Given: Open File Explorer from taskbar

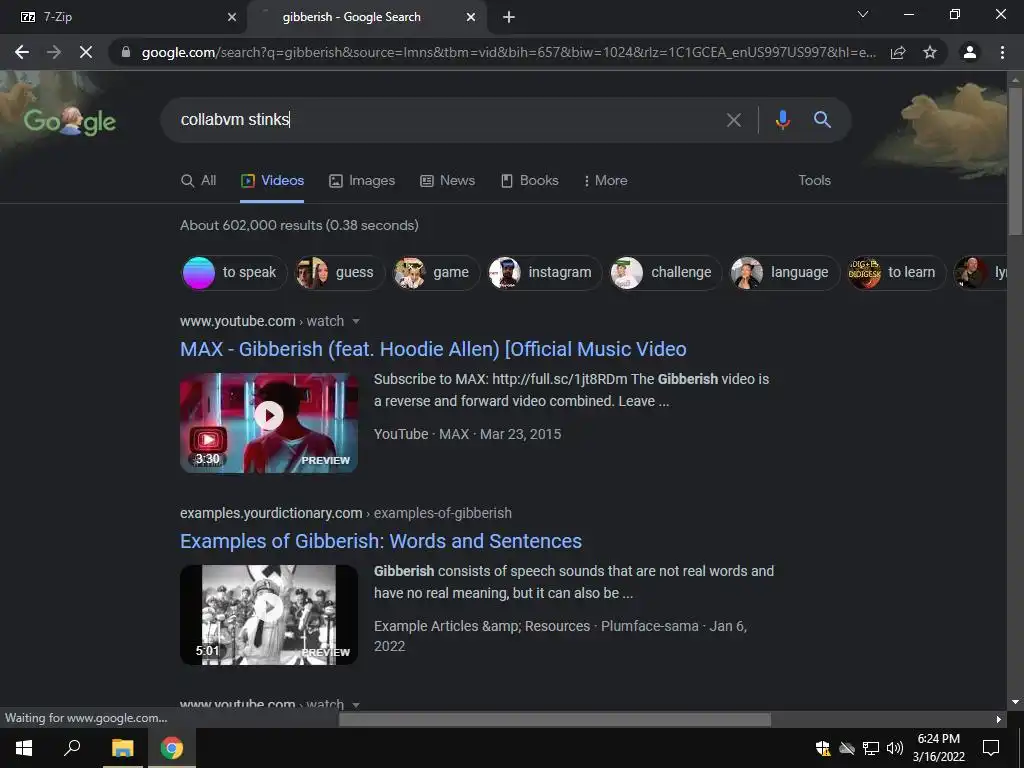Looking at the screenshot, I should coord(122,748).
